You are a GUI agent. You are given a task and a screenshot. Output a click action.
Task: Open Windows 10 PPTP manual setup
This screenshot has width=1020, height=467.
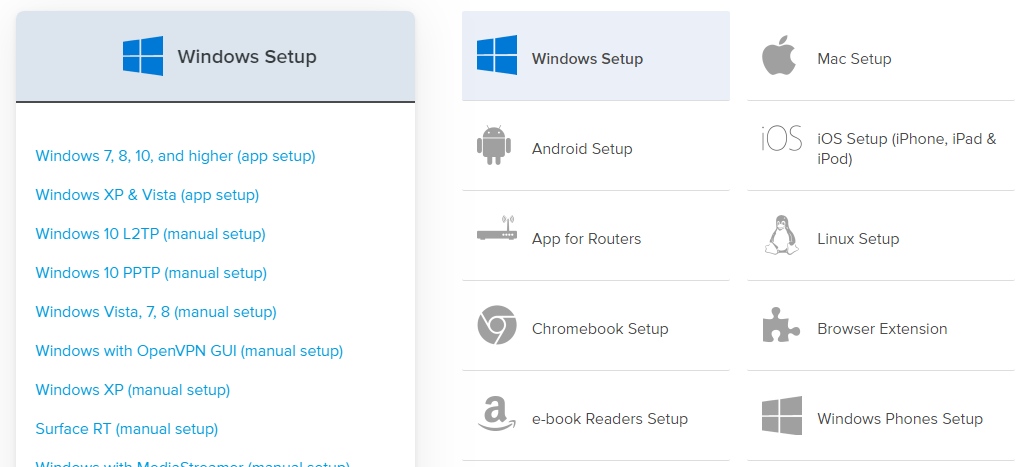[x=151, y=273]
